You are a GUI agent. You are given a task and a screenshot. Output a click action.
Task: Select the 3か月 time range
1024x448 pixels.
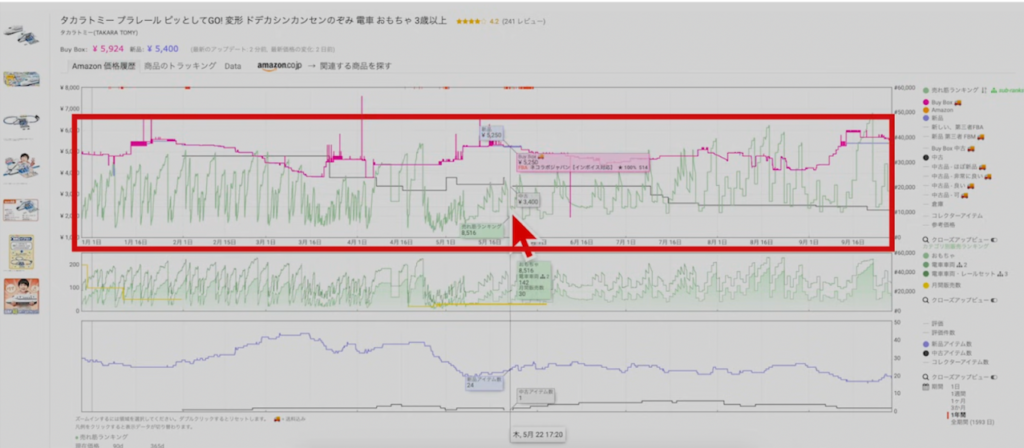tap(957, 405)
